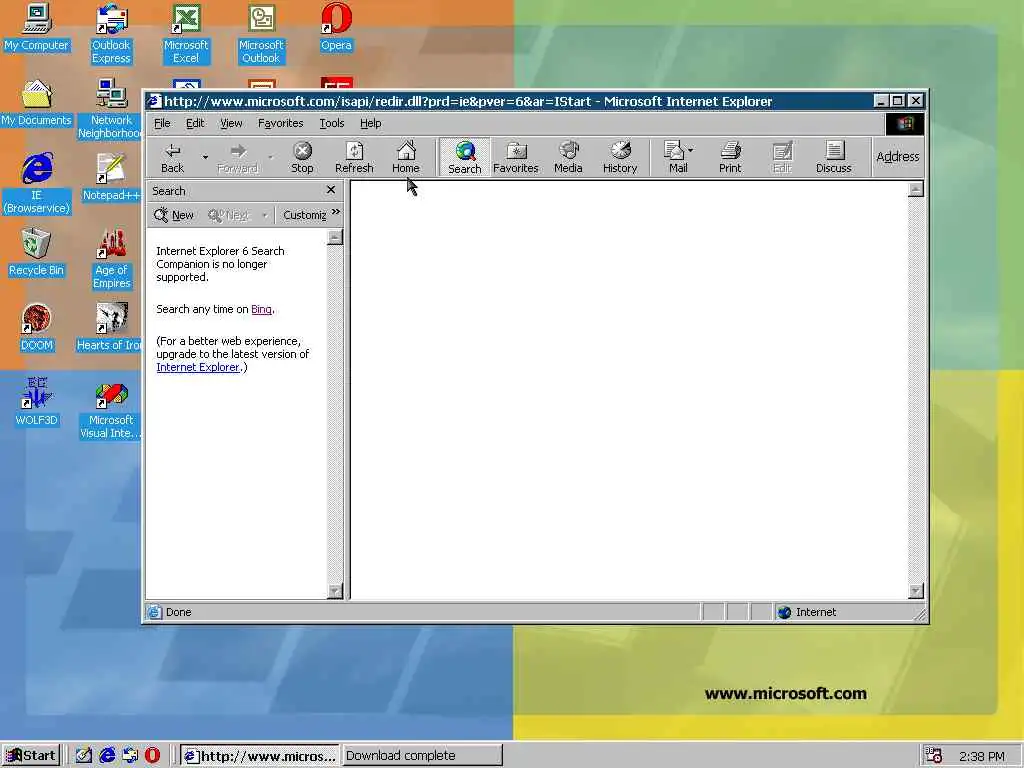
Task: Click the Show Desktop quick launch icon
Action: 84,756
